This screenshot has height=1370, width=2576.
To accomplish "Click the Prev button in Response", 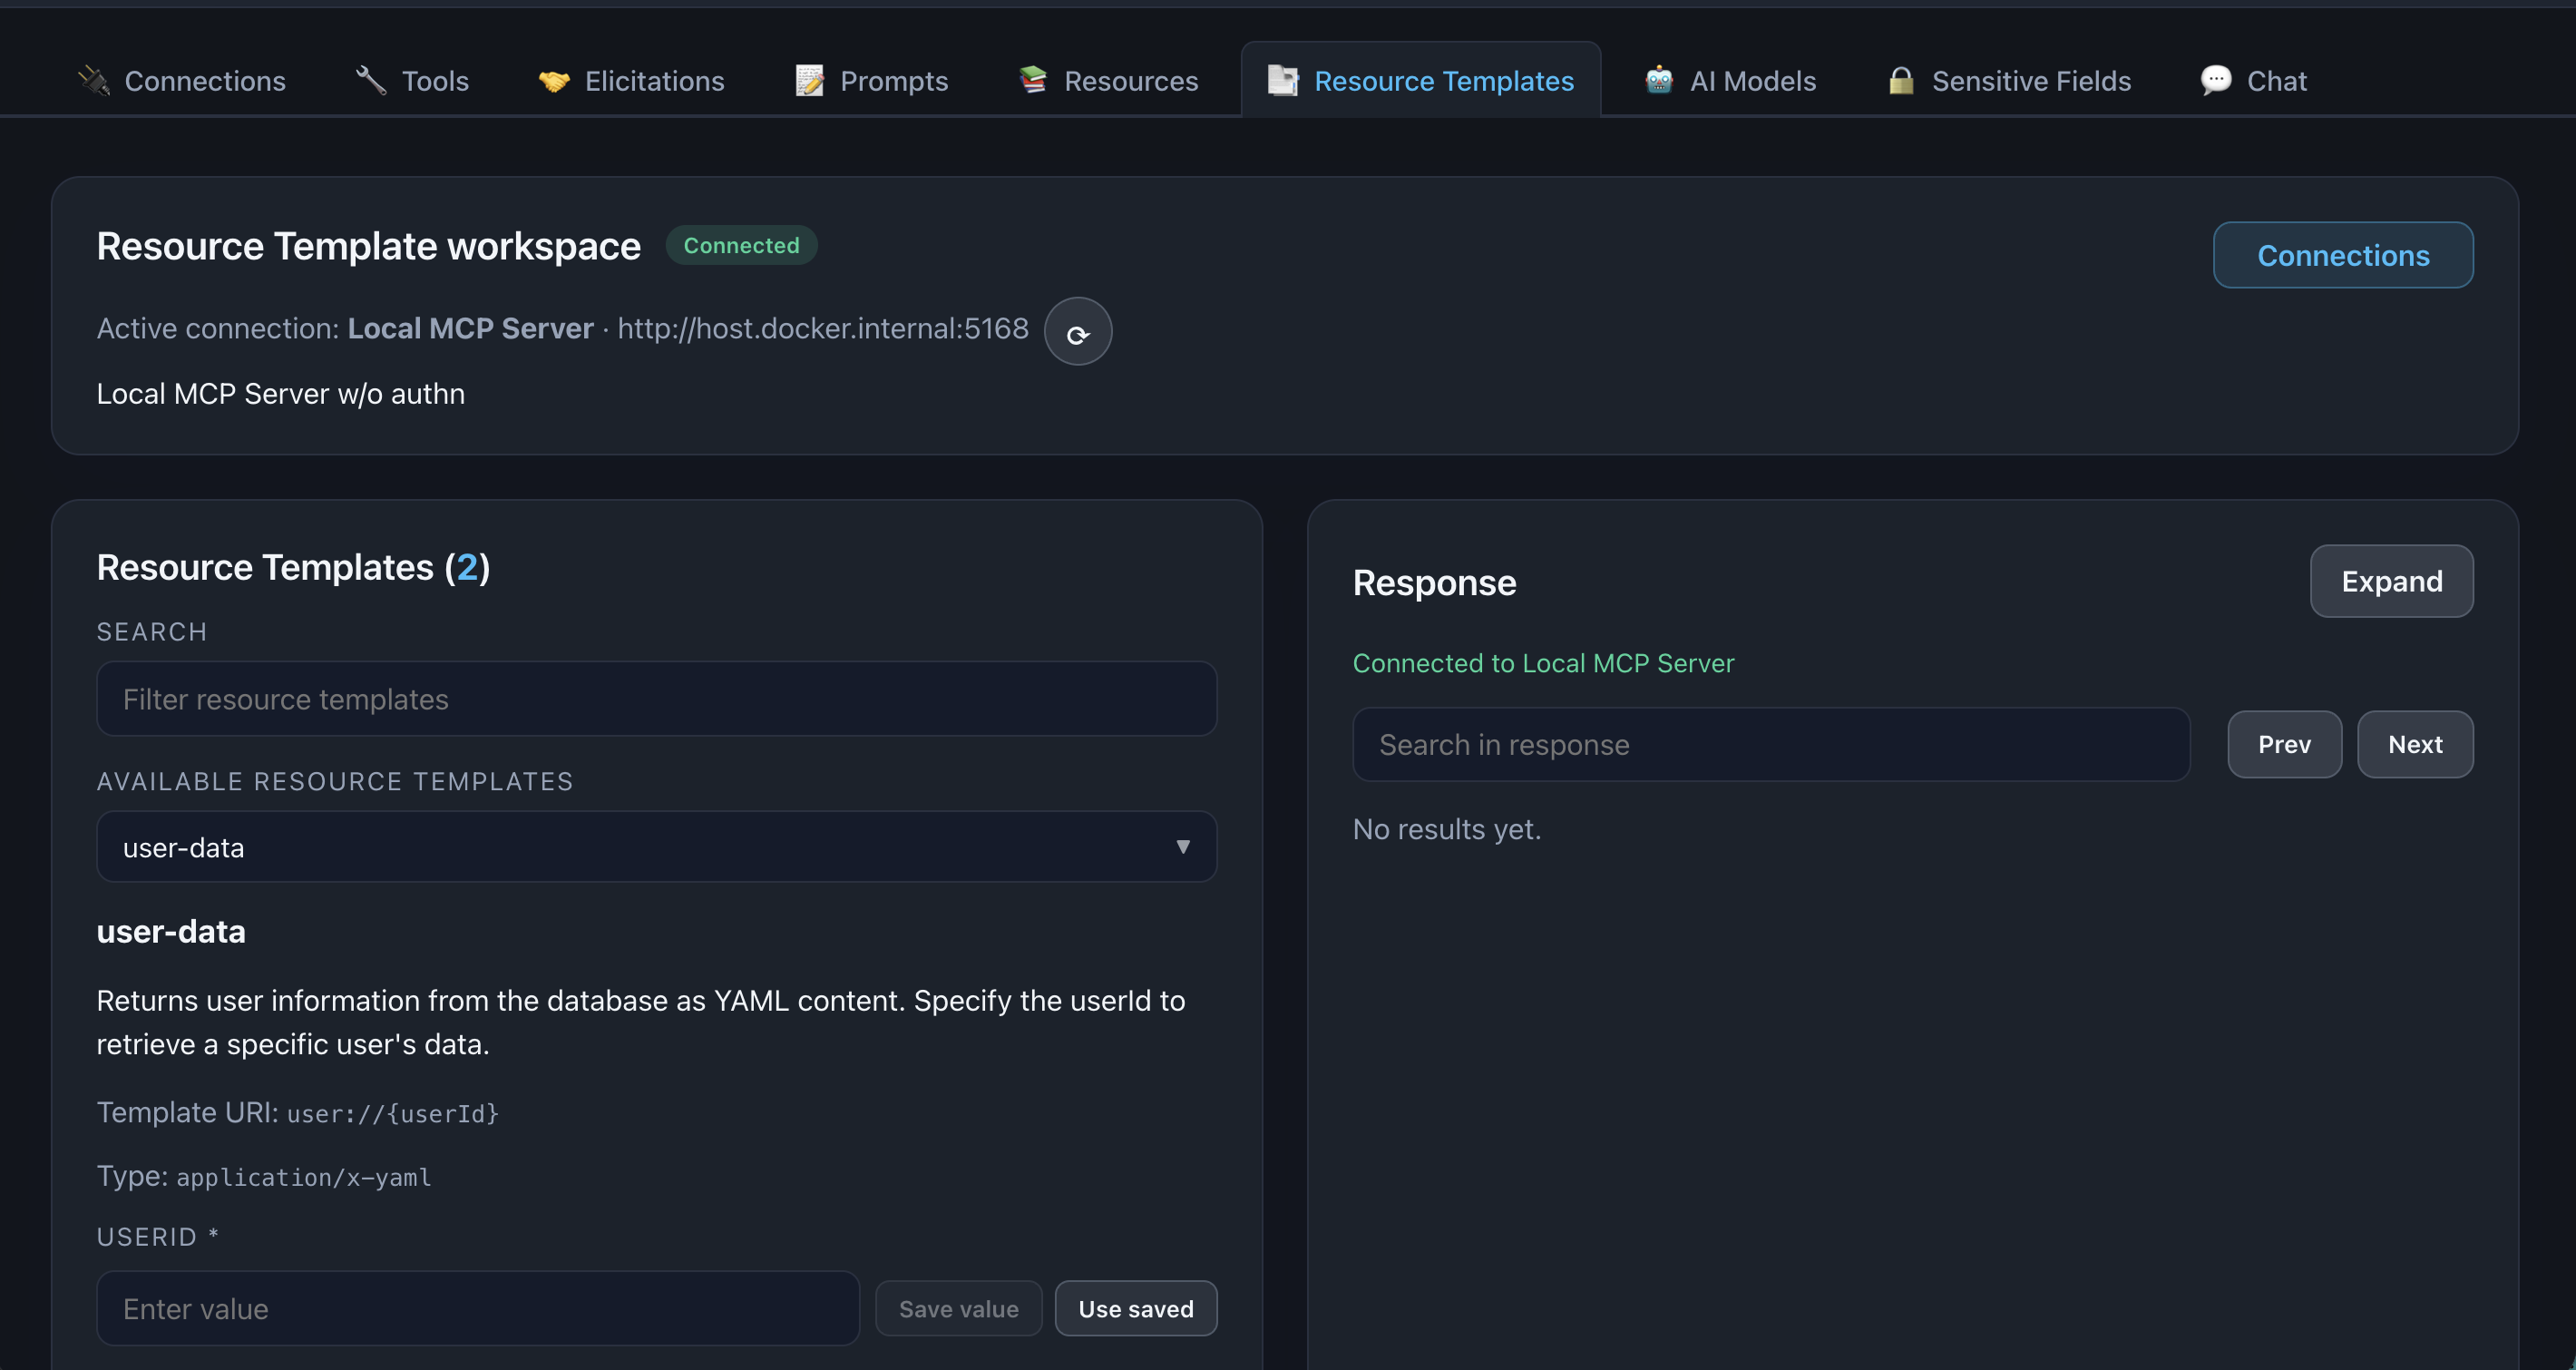I will (2284, 744).
